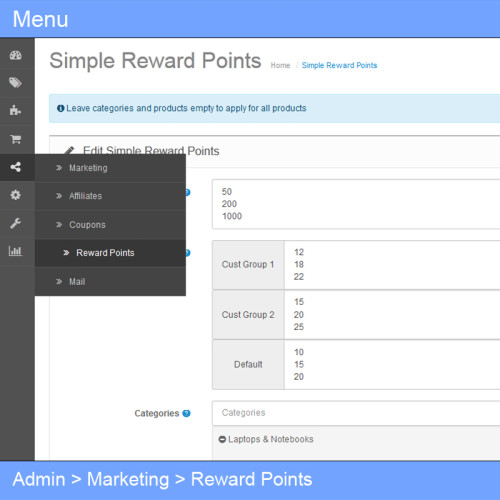The image size is (500, 500).
Task: Open the Catalog tags icon
Action: click(15, 82)
